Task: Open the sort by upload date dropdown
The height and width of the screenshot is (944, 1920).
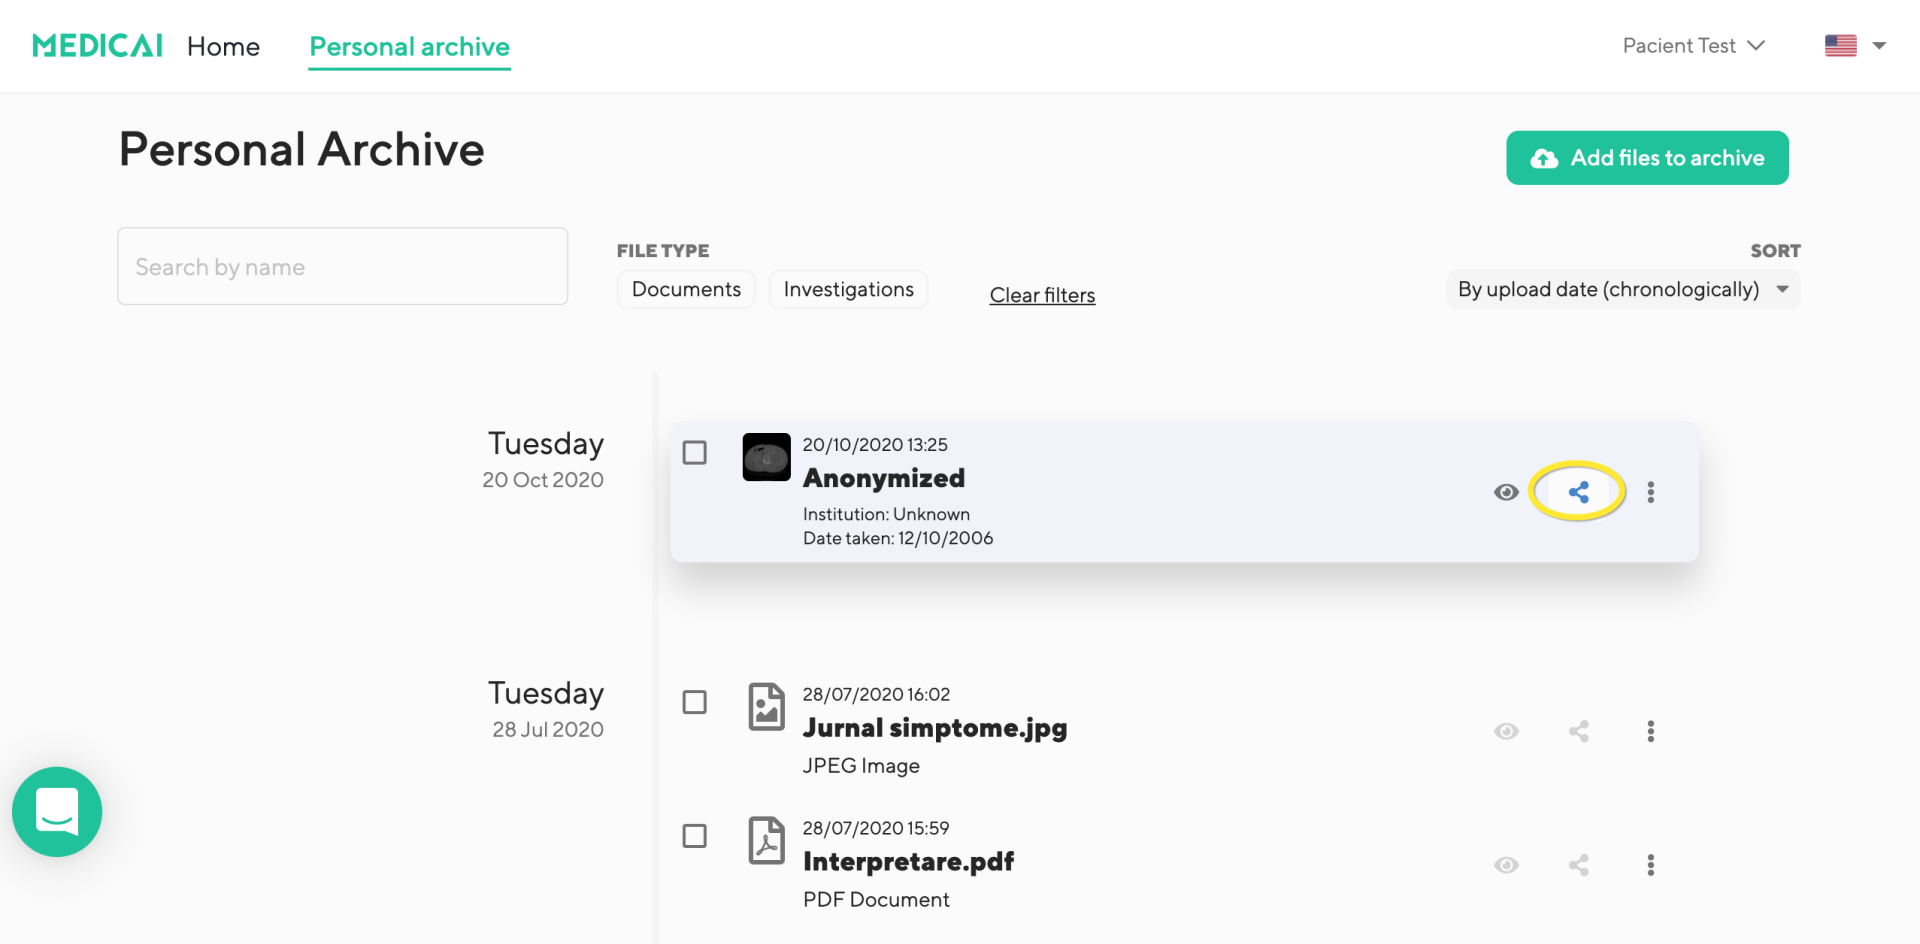Action: pos(1622,290)
